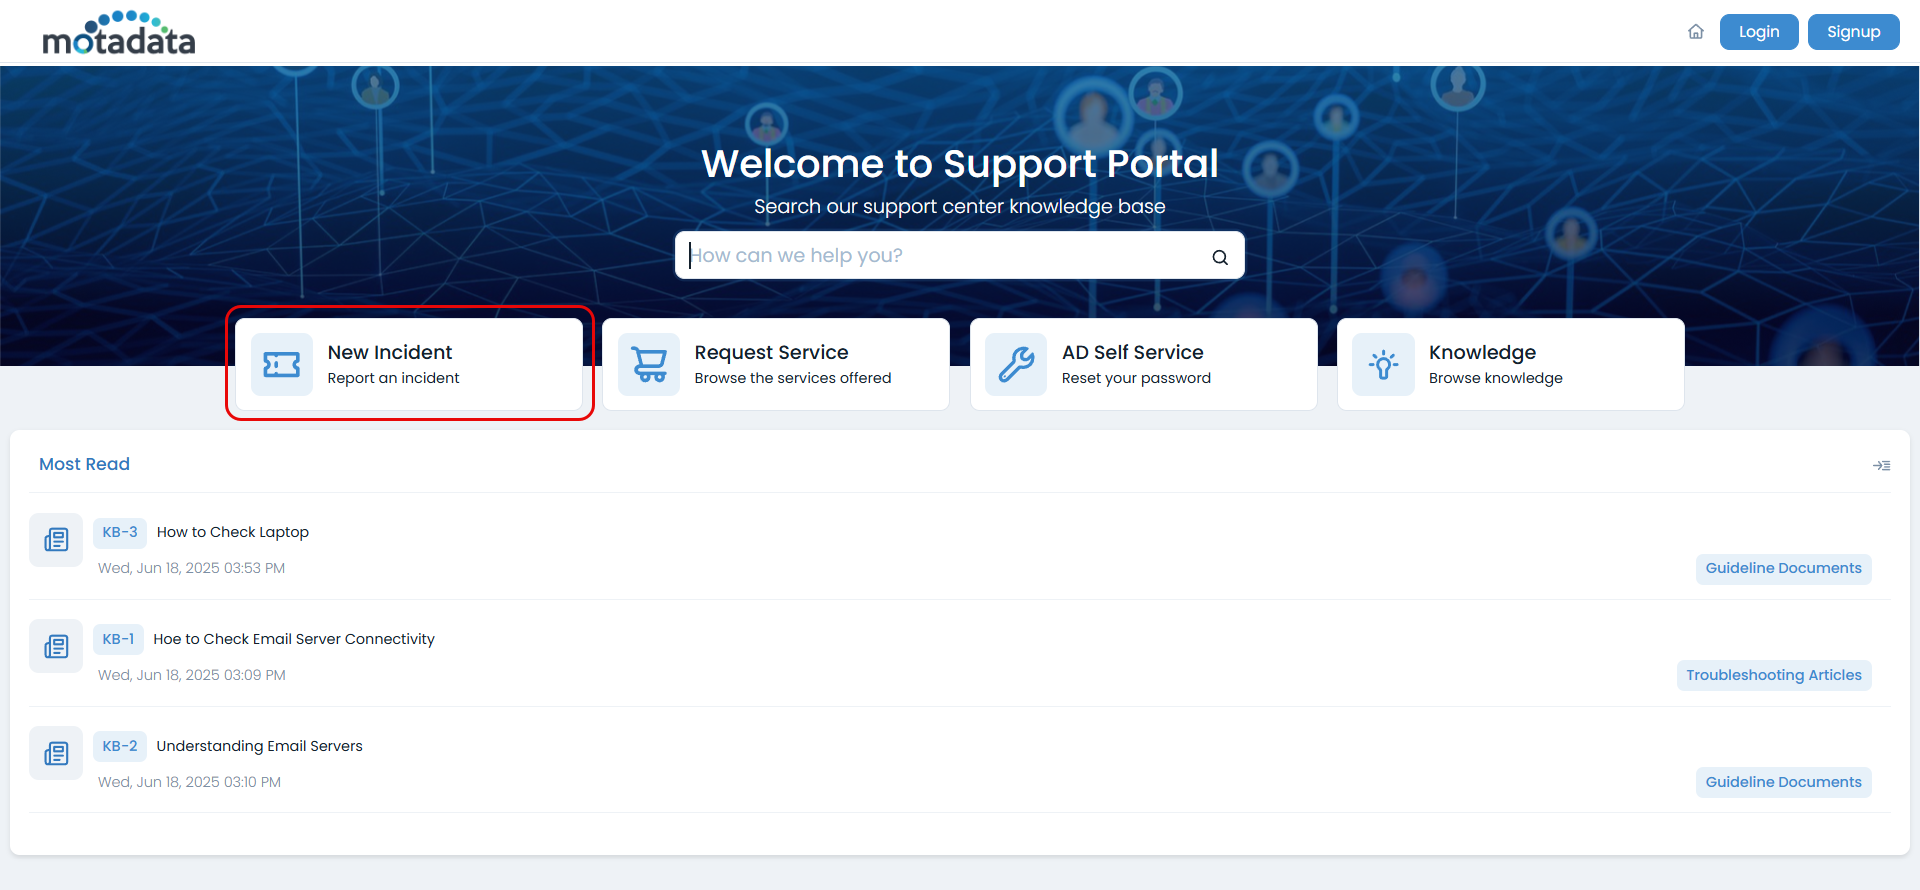1920x890 pixels.
Task: Click the AD Self Service wrench icon
Action: click(1016, 365)
